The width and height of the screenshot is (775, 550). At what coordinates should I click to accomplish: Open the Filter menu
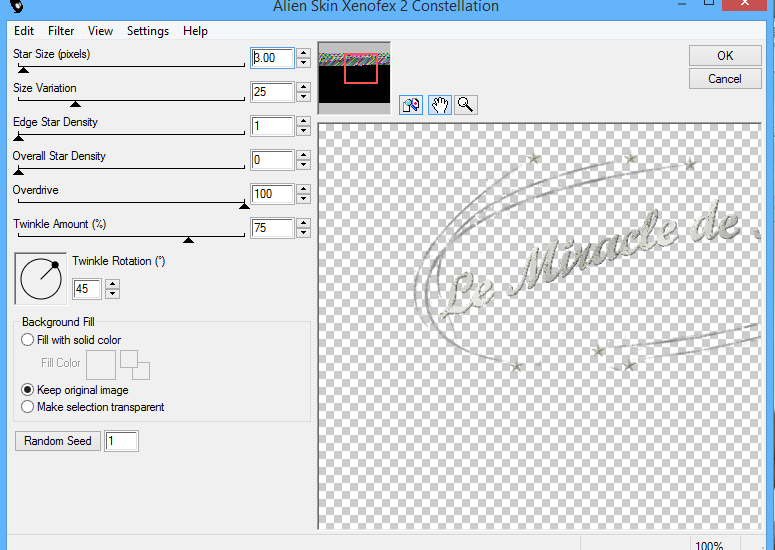click(x=61, y=31)
